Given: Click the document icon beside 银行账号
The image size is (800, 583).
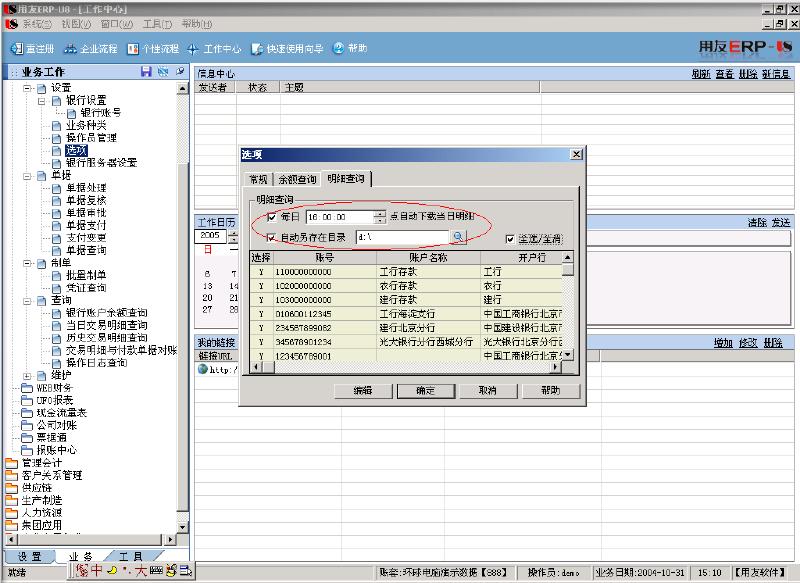Looking at the screenshot, I should [71, 113].
